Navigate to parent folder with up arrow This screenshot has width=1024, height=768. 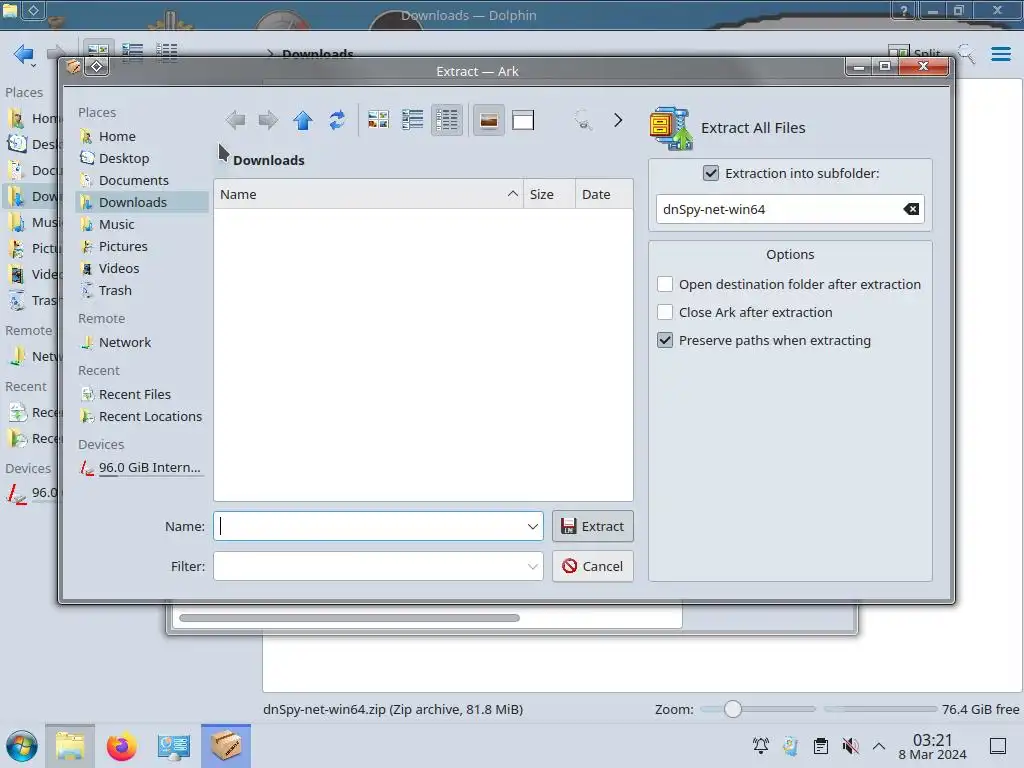pos(302,120)
